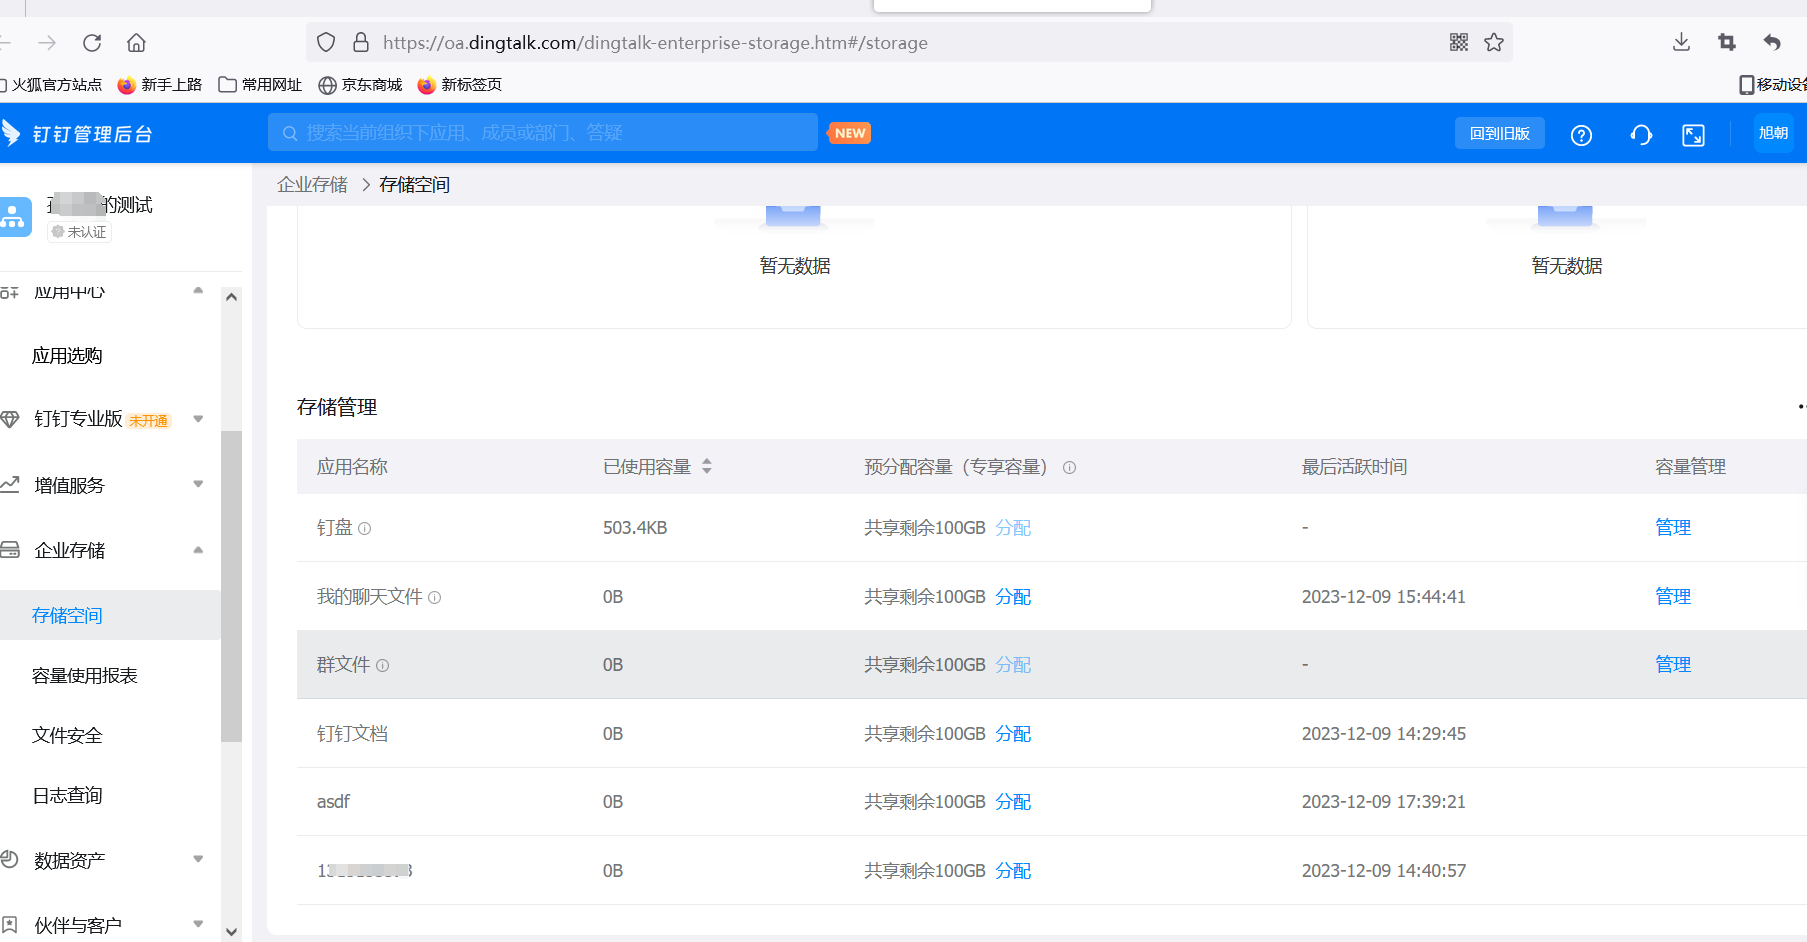1807x942 pixels.
Task: Click the DingTalk admin logo
Action: pos(78,134)
